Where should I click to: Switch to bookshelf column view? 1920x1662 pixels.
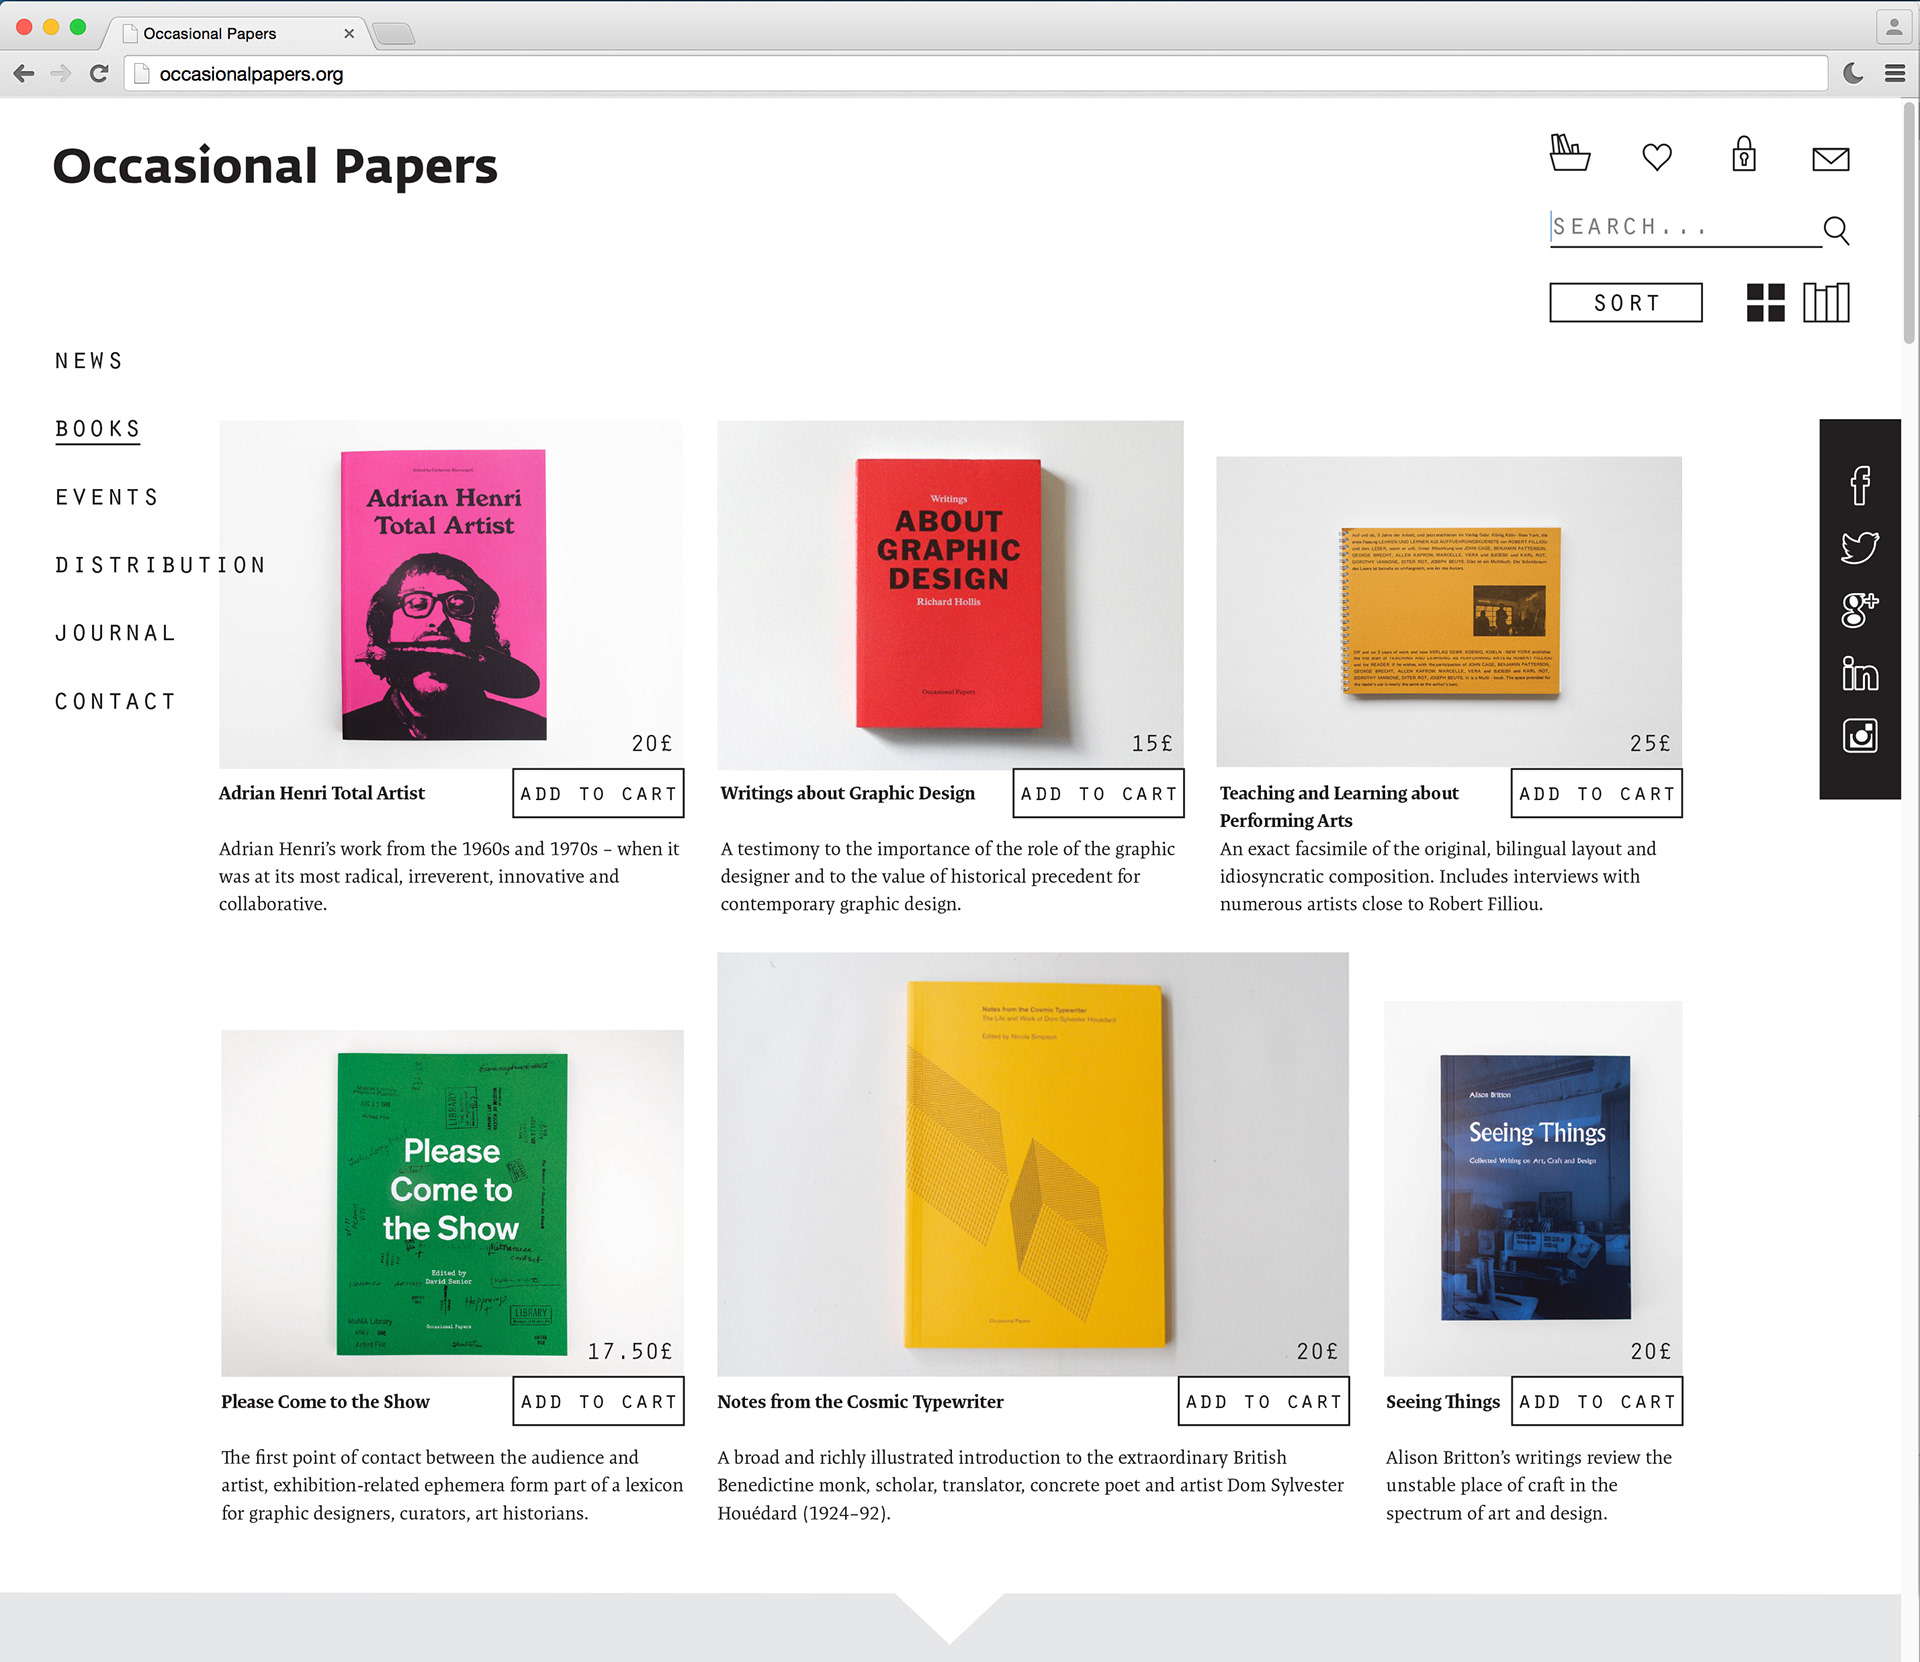1826,303
